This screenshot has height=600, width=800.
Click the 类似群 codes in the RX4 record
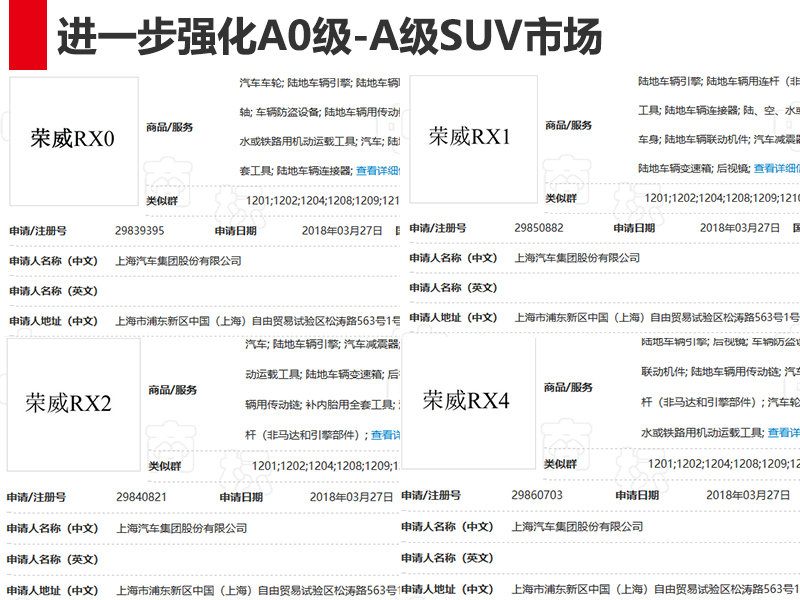click(x=724, y=464)
